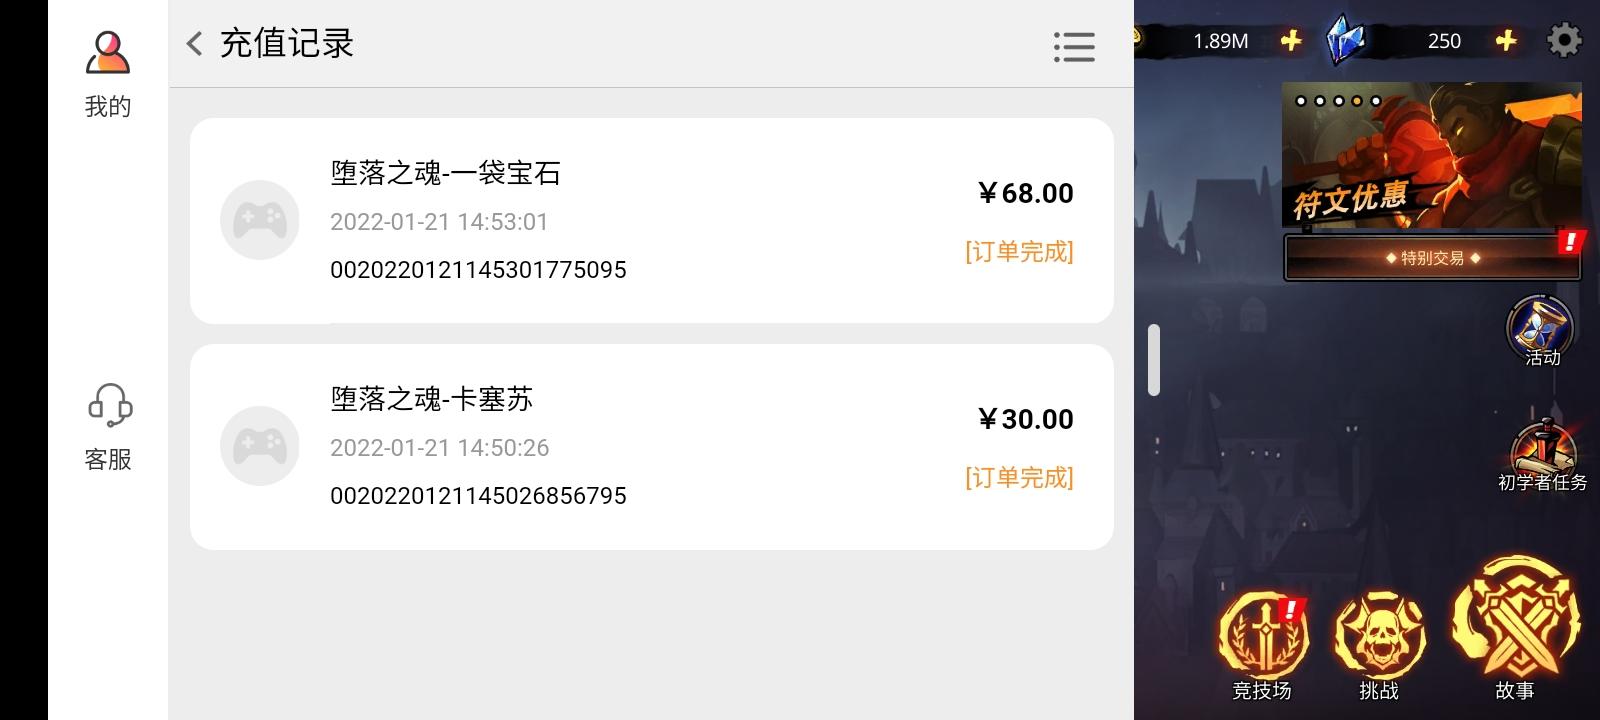1600x720 pixels.
Task: Open the 堕落之魂-卡塞苏 order record
Action: [x=652, y=447]
